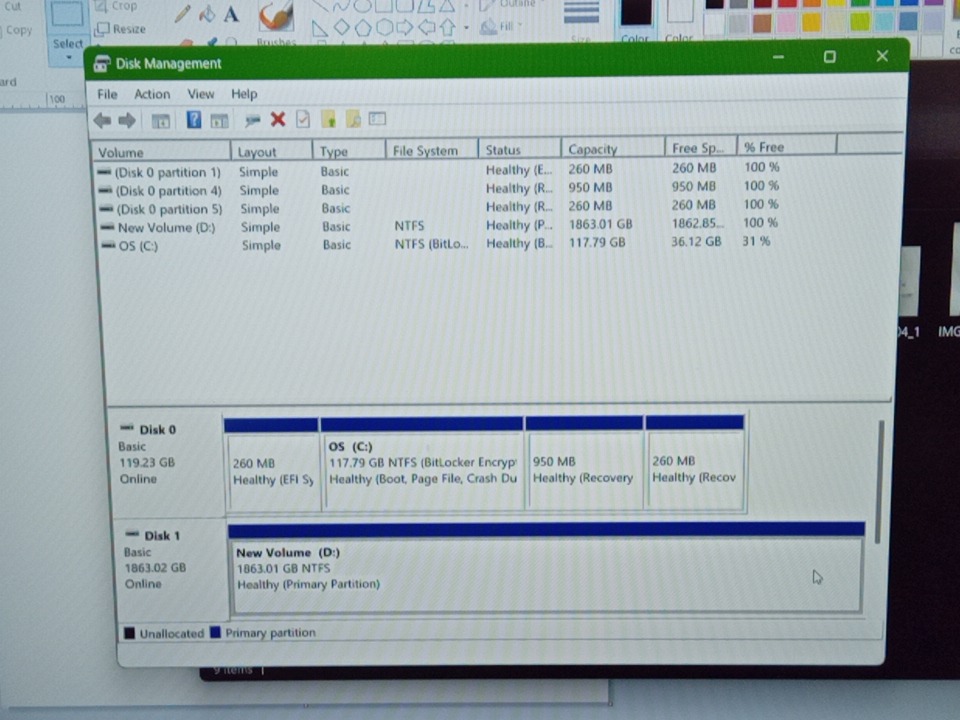The image size is (960, 720).
Task: Click the graphical pane vertical scrollbar
Action: 880,482
